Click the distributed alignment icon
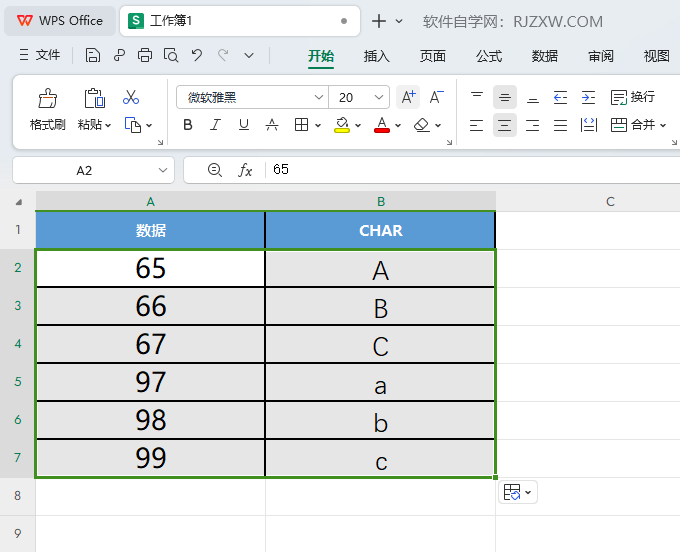The height and width of the screenshot is (552, 680). 588,125
